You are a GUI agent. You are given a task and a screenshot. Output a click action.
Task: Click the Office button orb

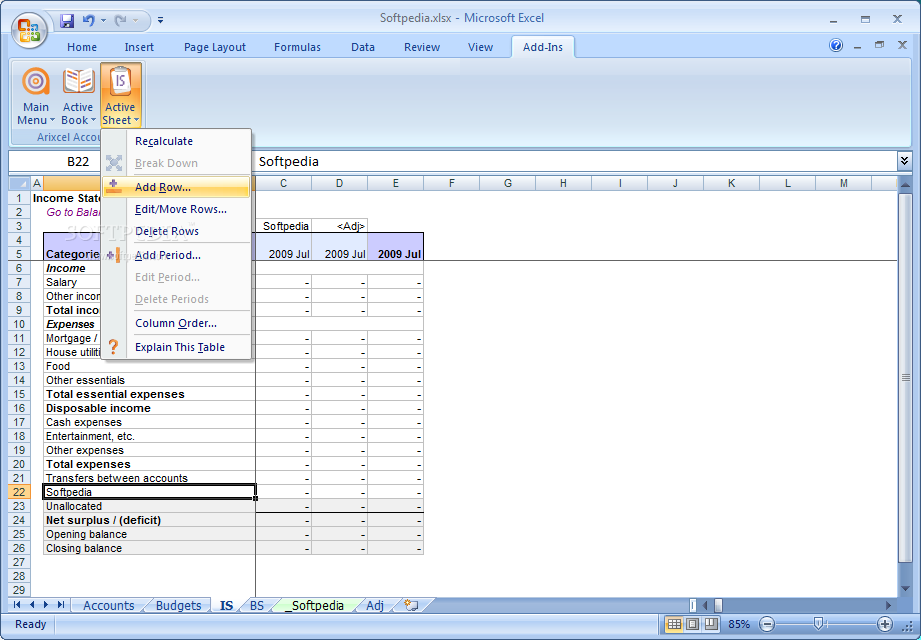pyautogui.click(x=29, y=30)
